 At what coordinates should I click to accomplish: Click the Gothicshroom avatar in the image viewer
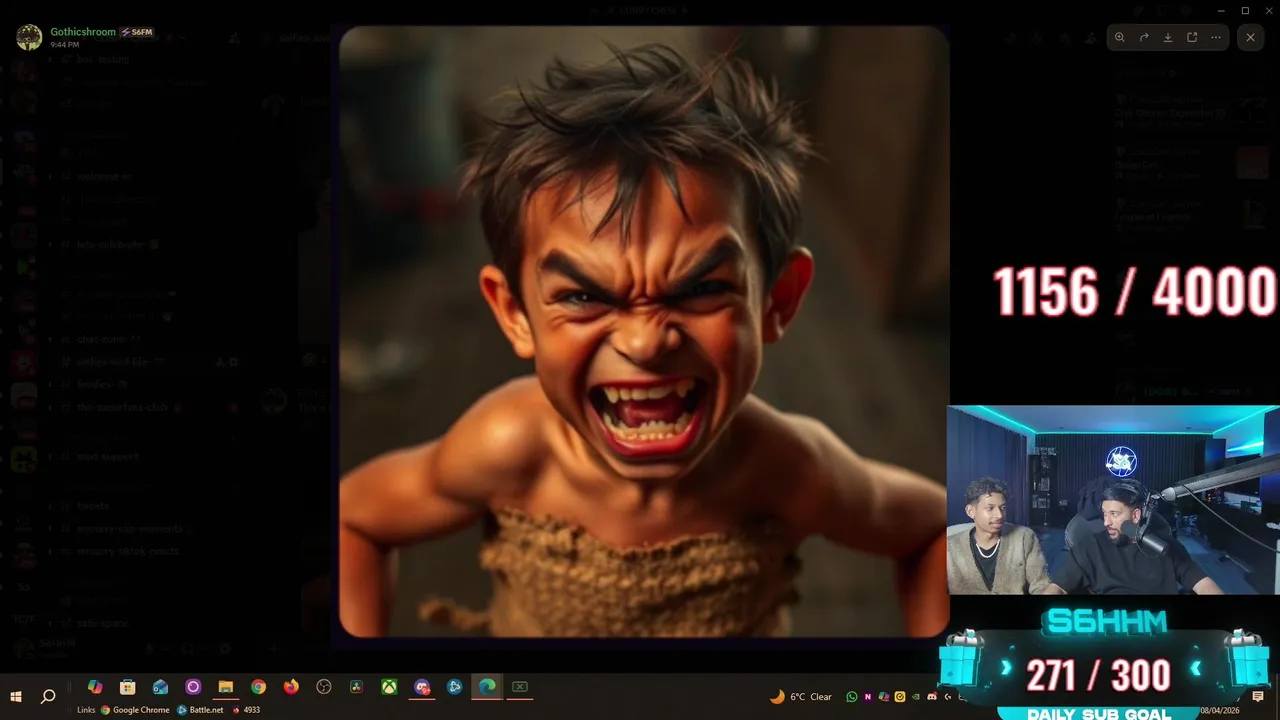(29, 37)
